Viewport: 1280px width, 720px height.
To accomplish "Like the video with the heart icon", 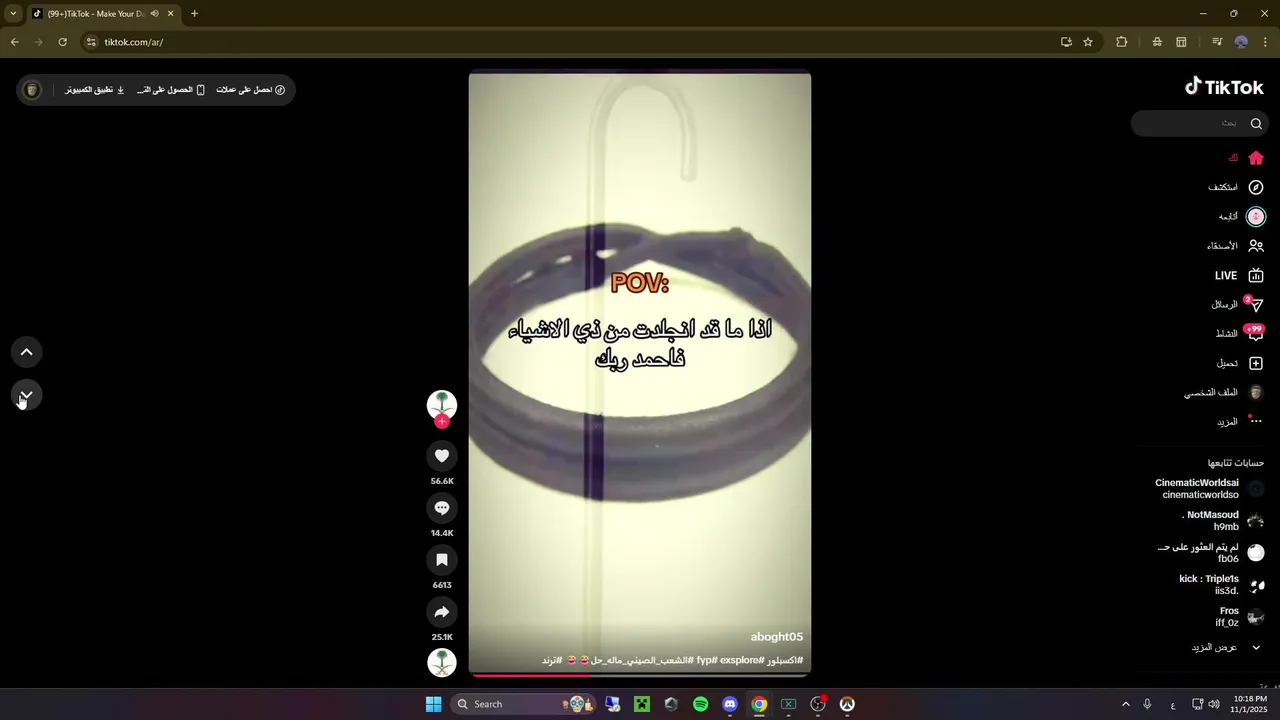I will point(442,456).
